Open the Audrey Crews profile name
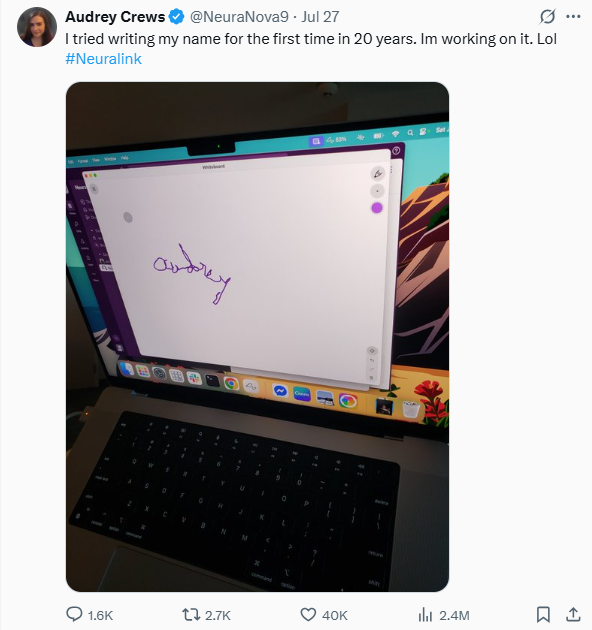This screenshot has width=592, height=630. (x=115, y=17)
